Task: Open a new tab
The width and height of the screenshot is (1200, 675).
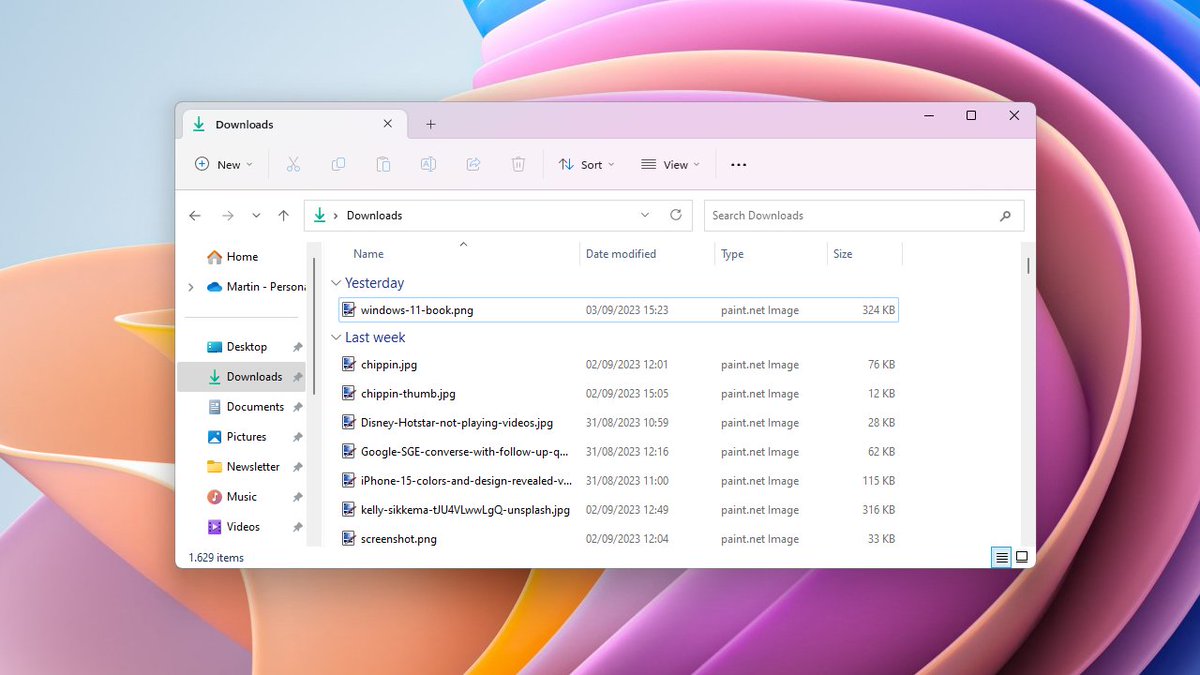Action: [x=430, y=123]
